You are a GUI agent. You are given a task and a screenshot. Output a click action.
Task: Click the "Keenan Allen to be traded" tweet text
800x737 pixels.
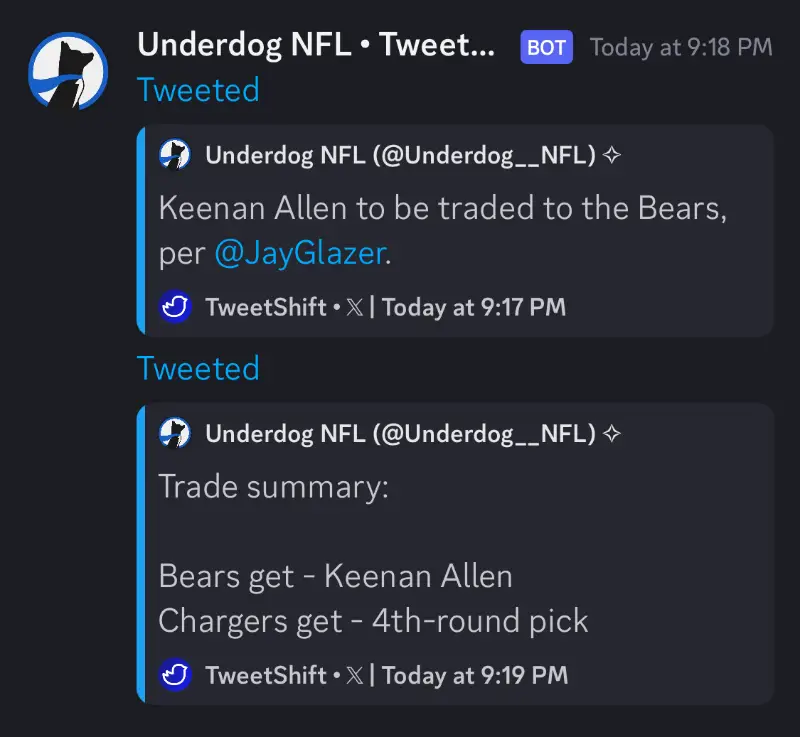click(x=440, y=209)
